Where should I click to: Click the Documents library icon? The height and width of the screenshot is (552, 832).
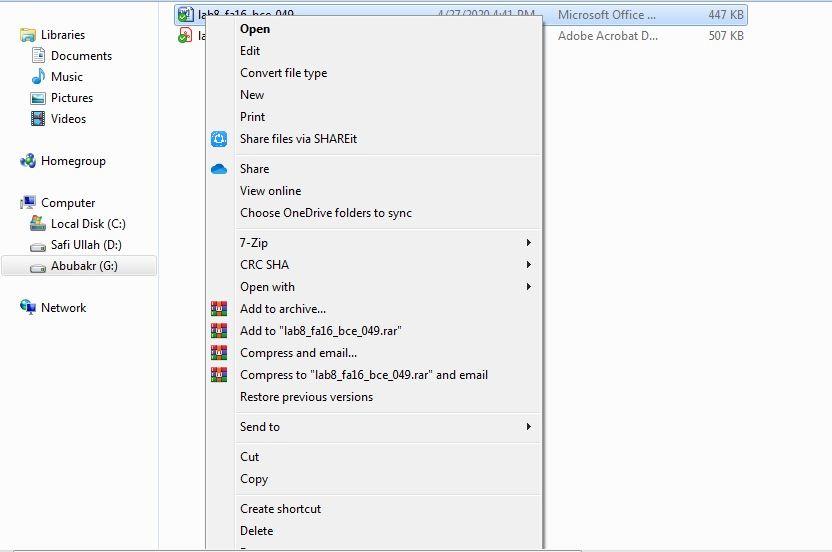[x=38, y=55]
